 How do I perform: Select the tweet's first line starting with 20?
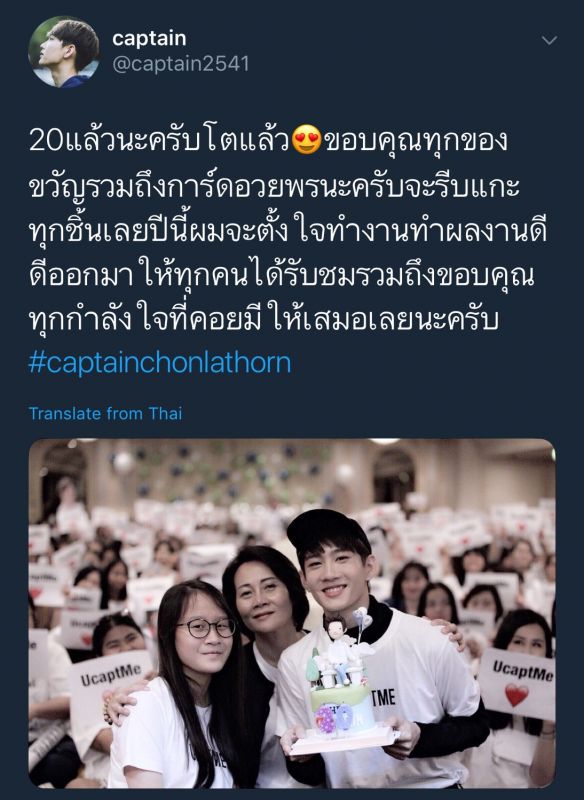[x=268, y=140]
